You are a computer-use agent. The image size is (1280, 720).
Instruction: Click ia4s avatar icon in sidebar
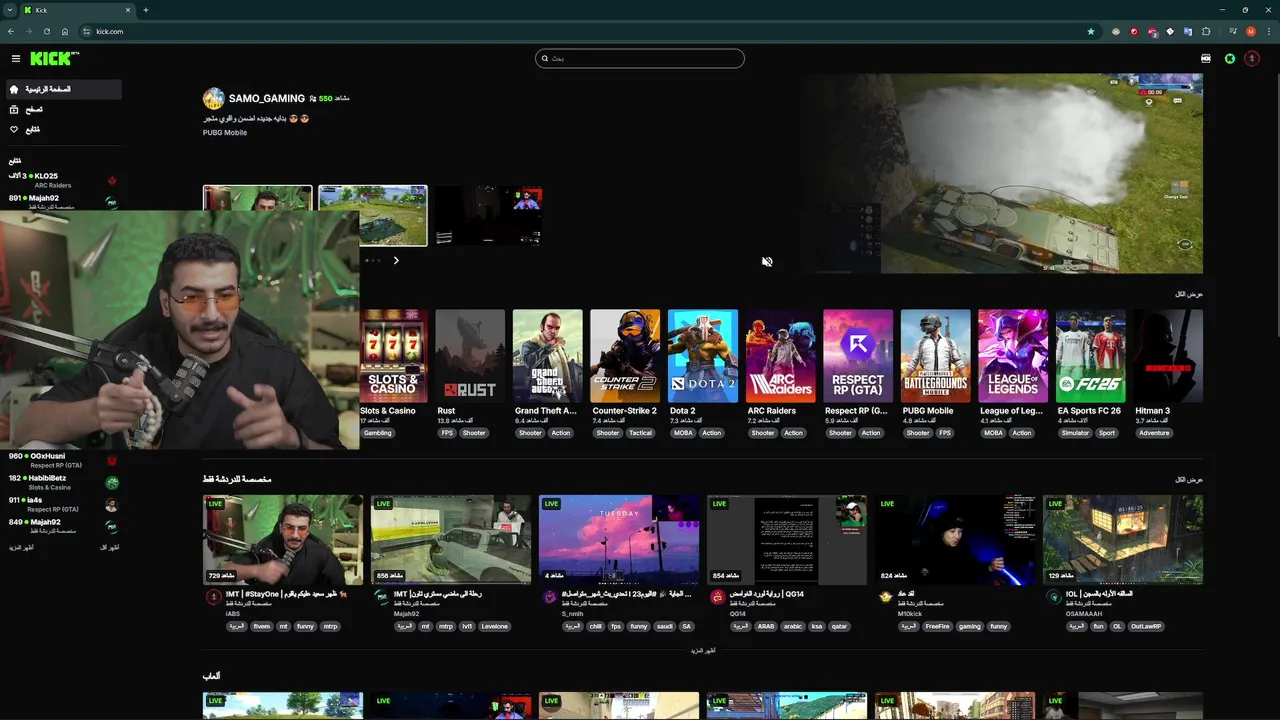pyautogui.click(x=112, y=504)
